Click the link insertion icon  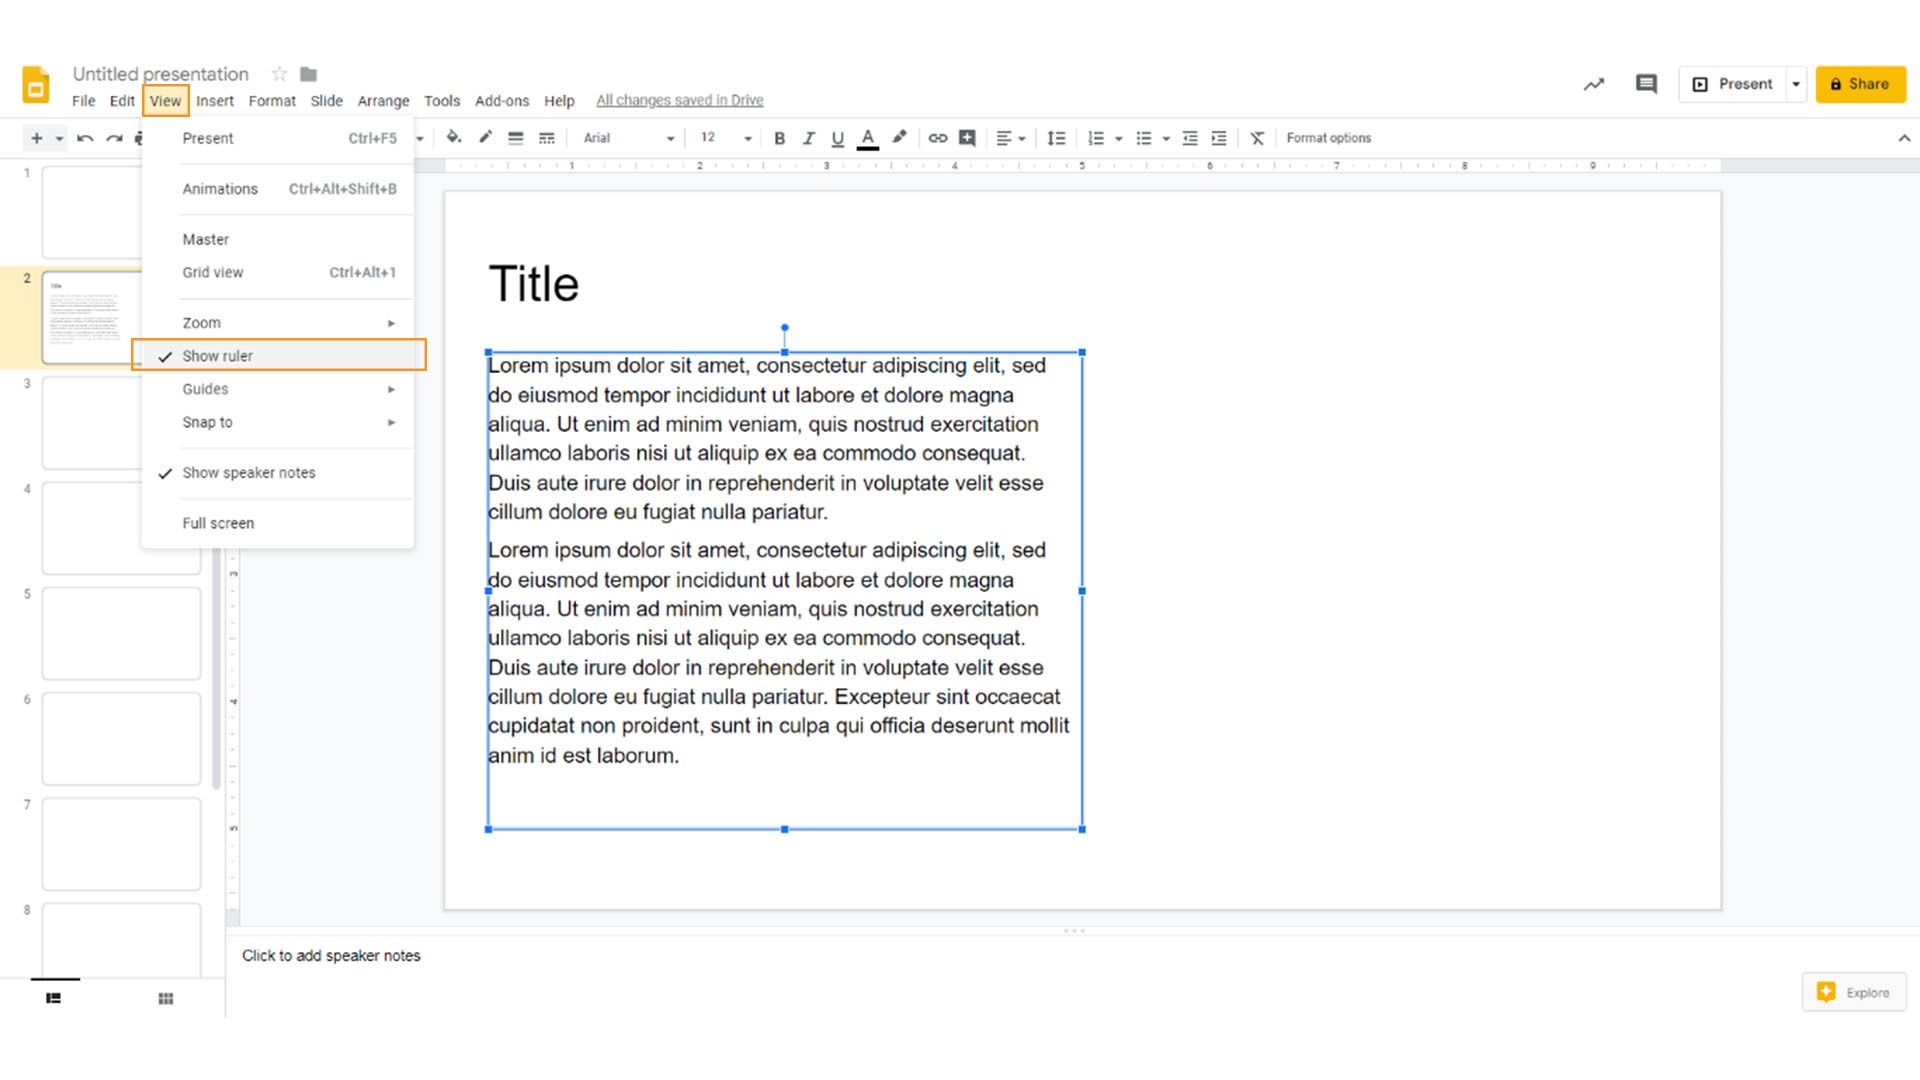tap(936, 137)
